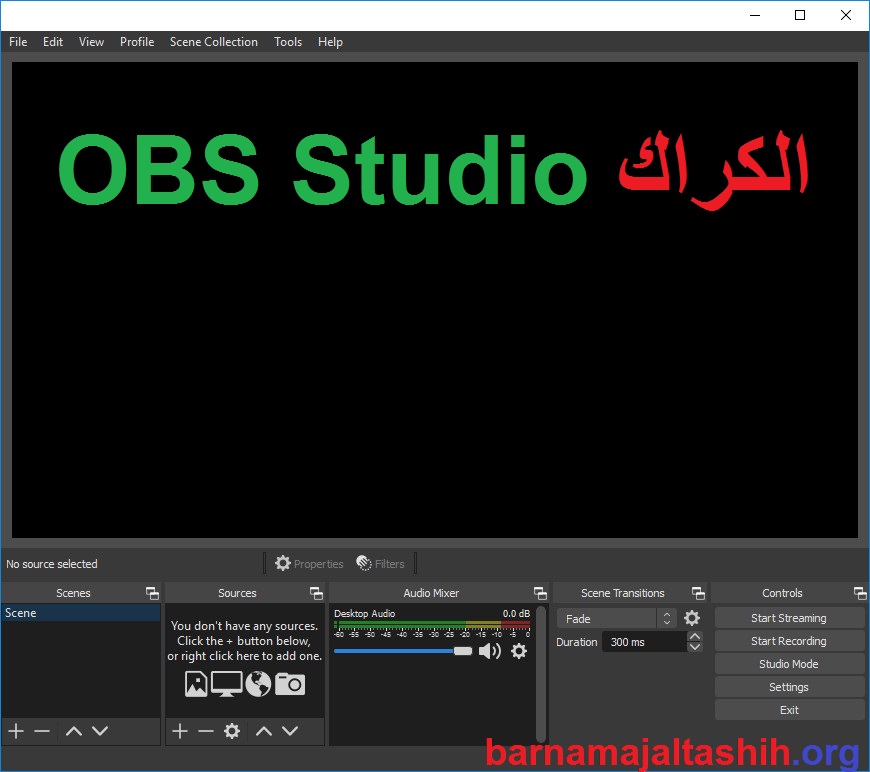Move scene down in Scenes panel

click(100, 731)
